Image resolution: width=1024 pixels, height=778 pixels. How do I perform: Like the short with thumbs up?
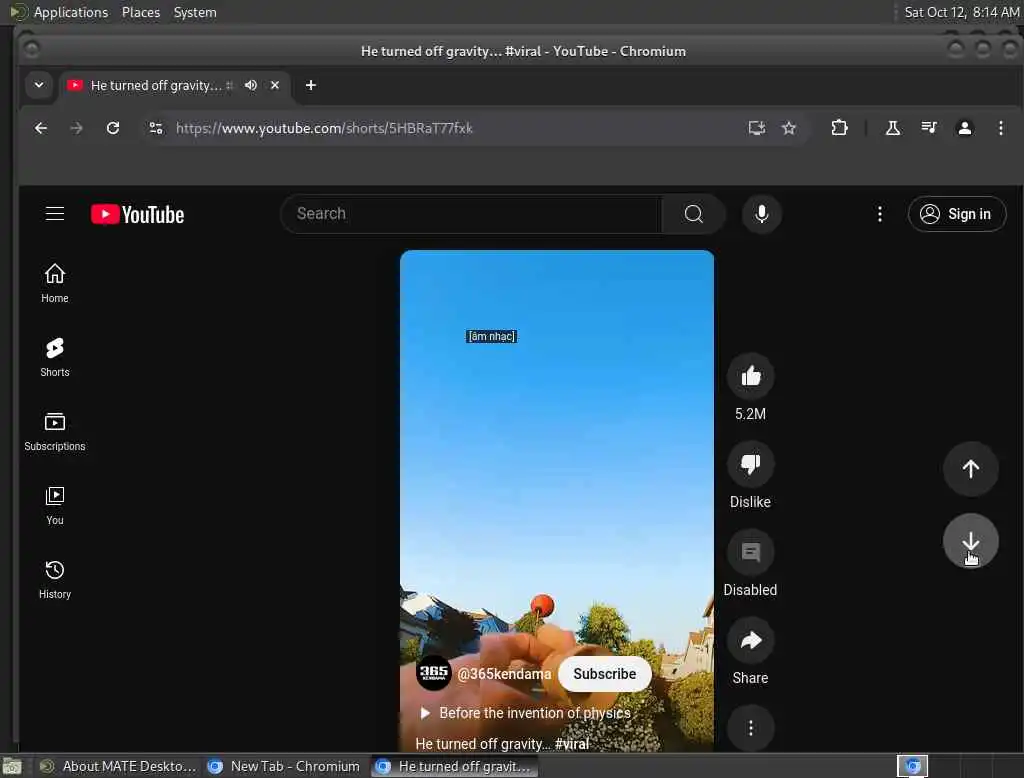click(750, 376)
